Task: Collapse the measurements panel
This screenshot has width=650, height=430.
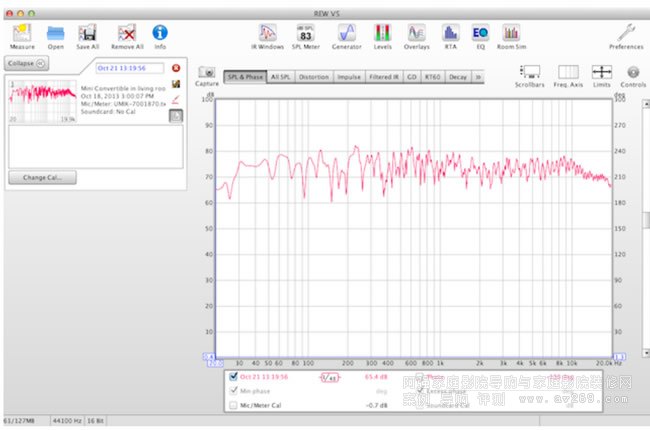Action: (28, 62)
